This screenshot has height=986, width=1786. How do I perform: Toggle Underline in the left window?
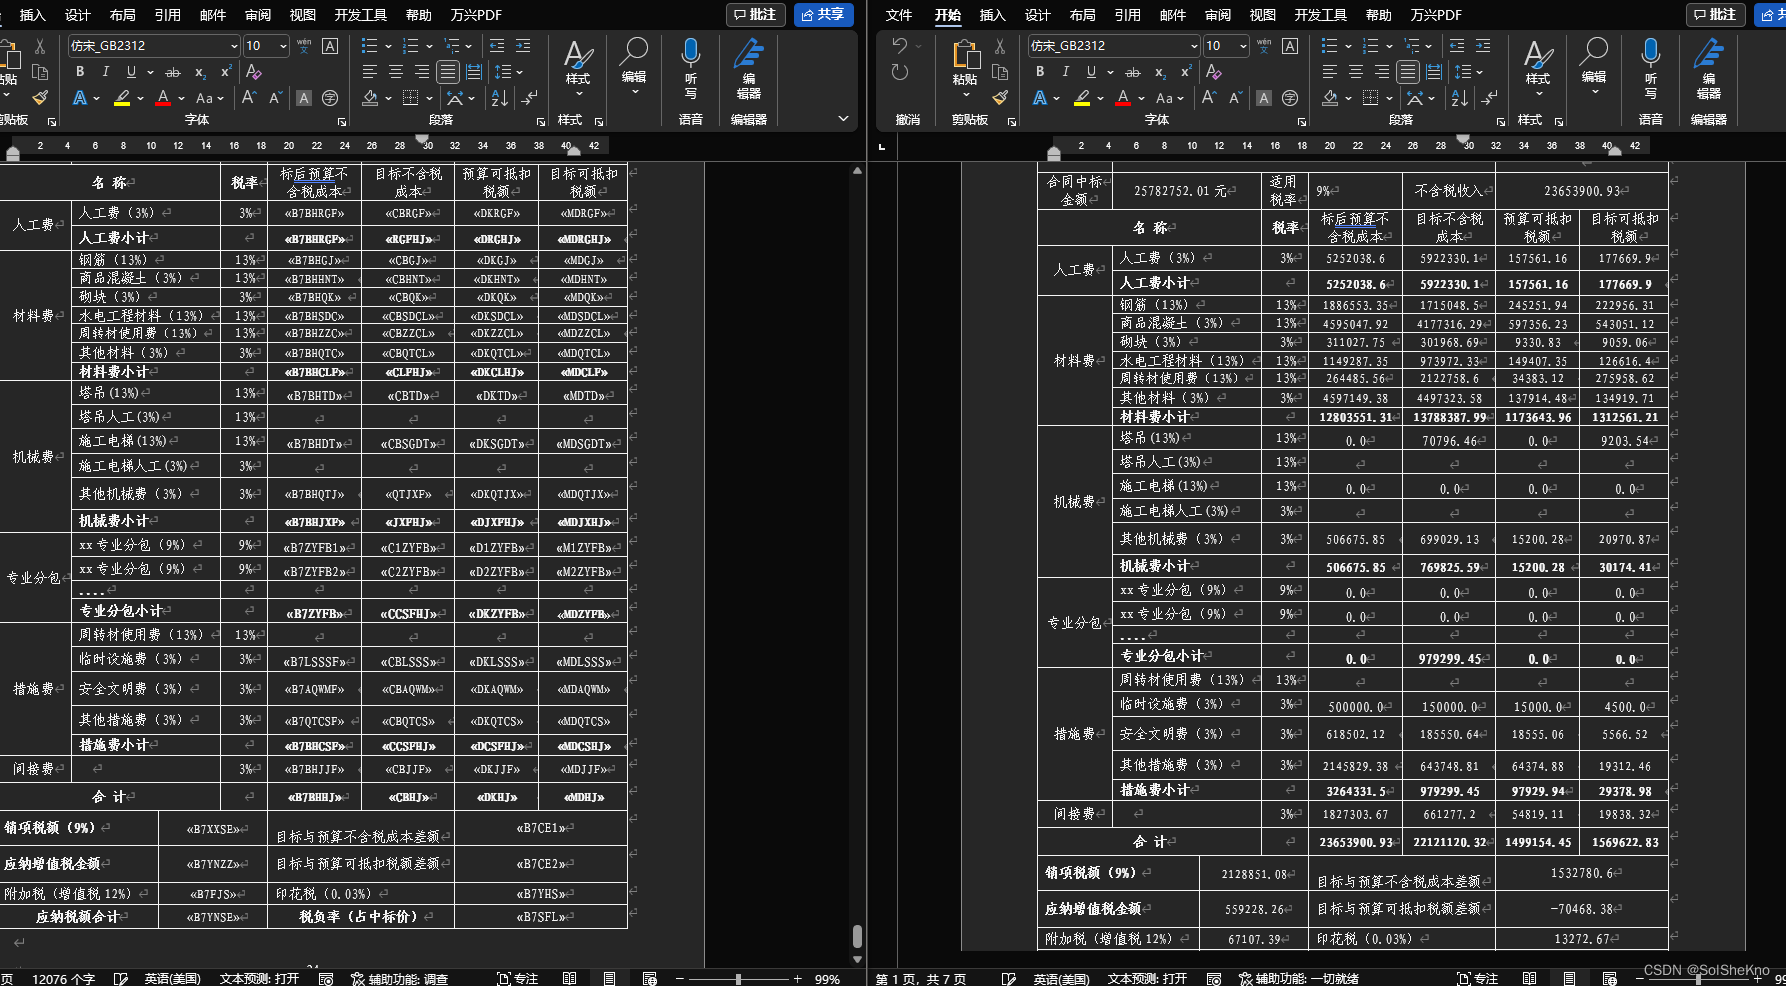click(x=131, y=72)
